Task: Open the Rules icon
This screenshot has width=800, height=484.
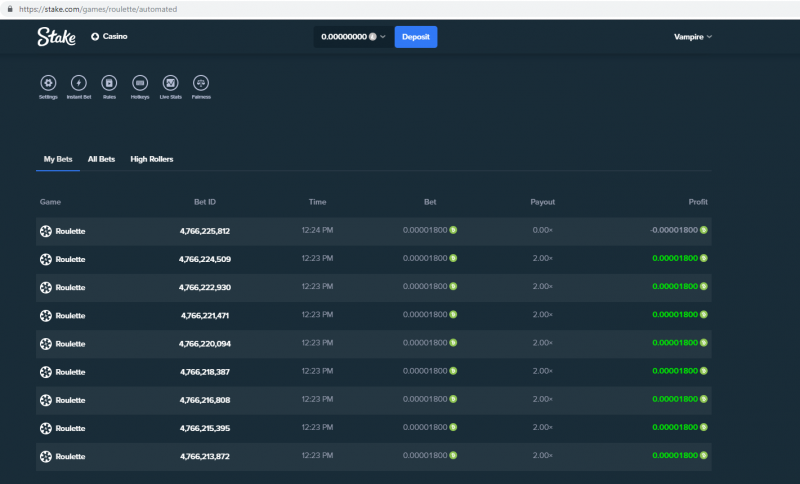Action: 109,83
